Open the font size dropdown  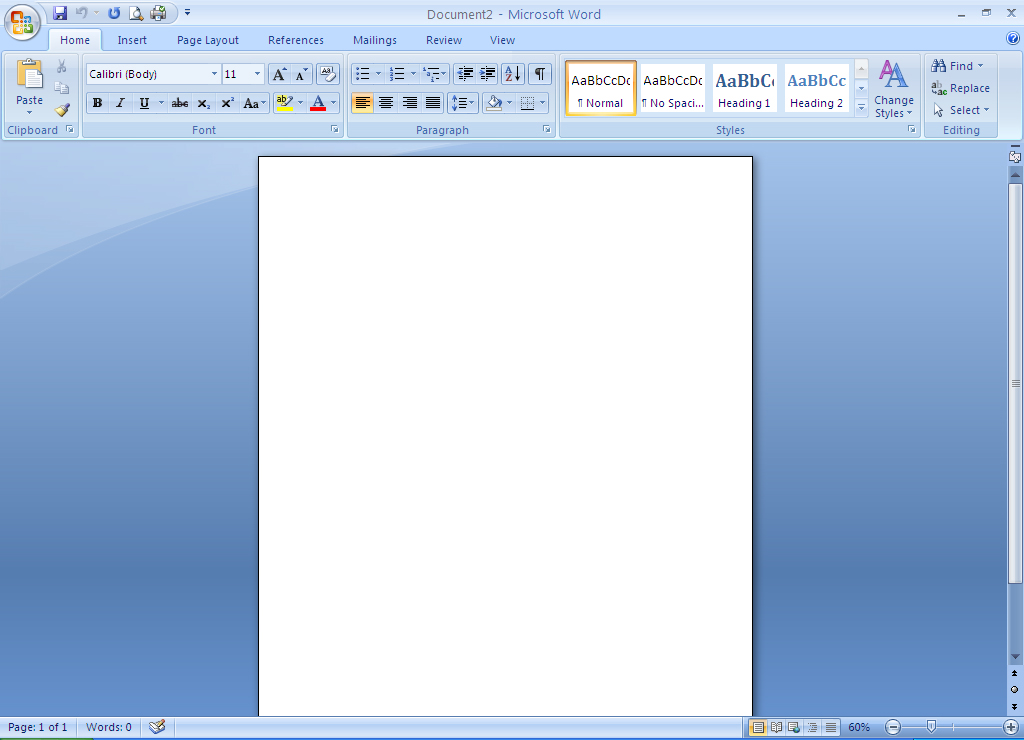pos(256,74)
